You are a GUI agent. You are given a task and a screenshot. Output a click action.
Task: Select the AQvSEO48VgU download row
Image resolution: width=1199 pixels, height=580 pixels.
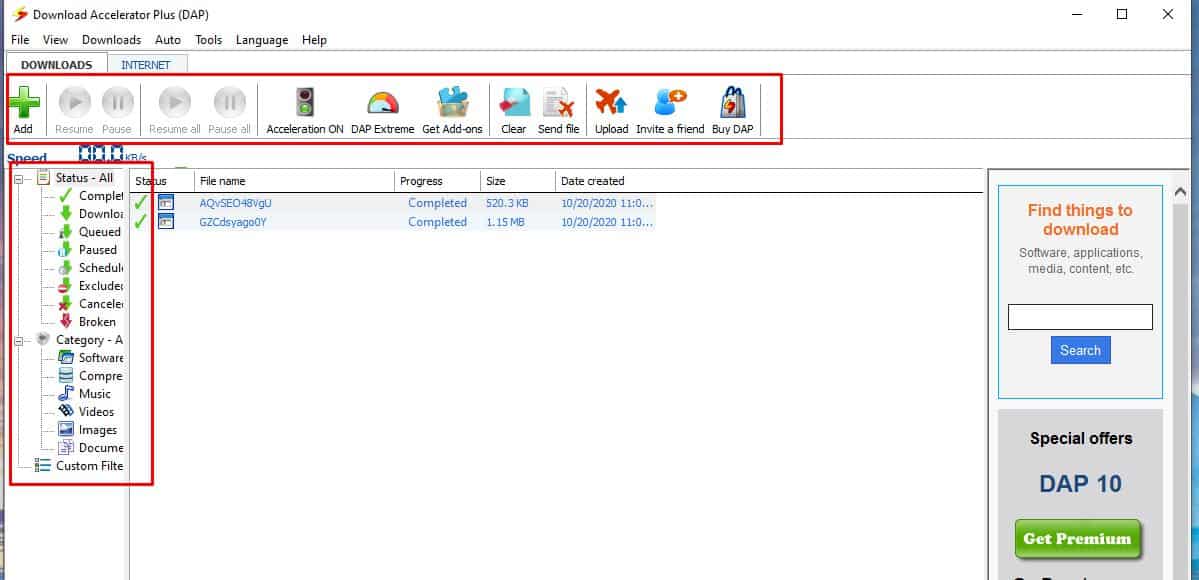pyautogui.click(x=392, y=203)
